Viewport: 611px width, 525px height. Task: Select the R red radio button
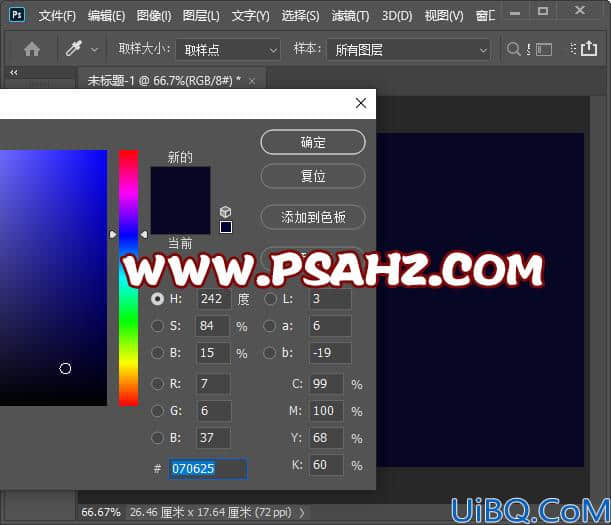click(157, 384)
